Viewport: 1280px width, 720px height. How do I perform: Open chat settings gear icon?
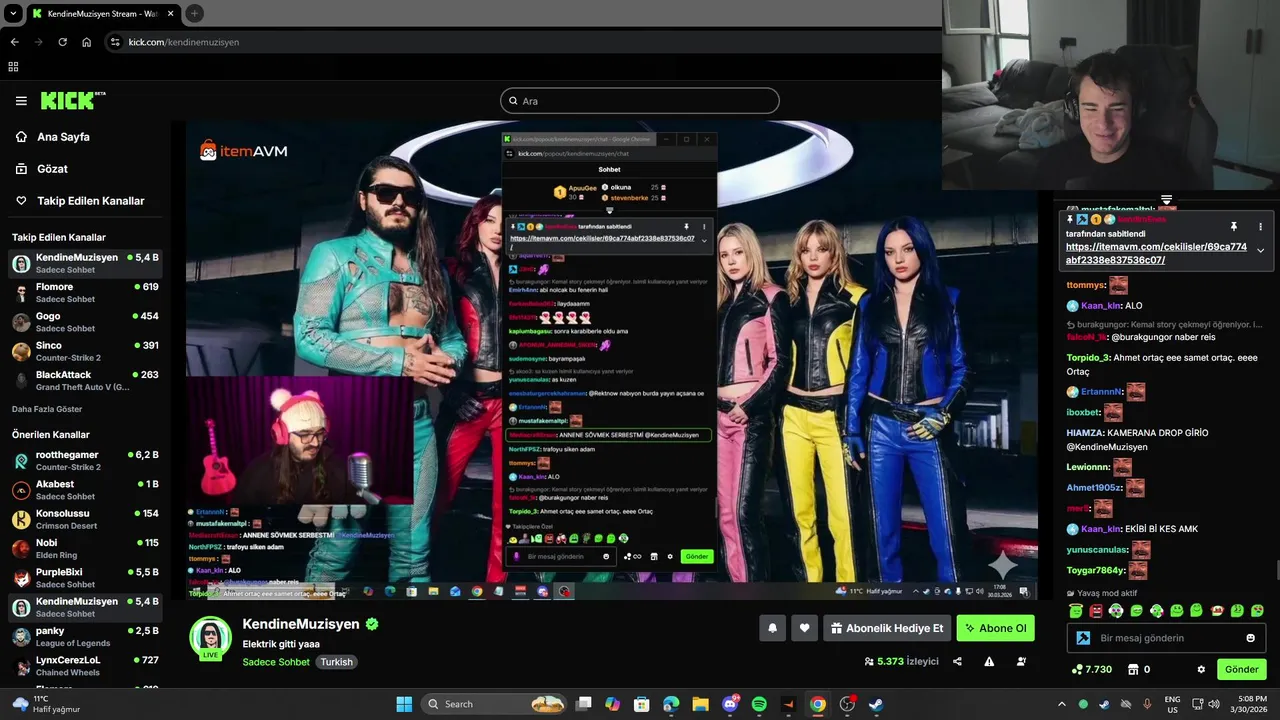(x=1201, y=669)
